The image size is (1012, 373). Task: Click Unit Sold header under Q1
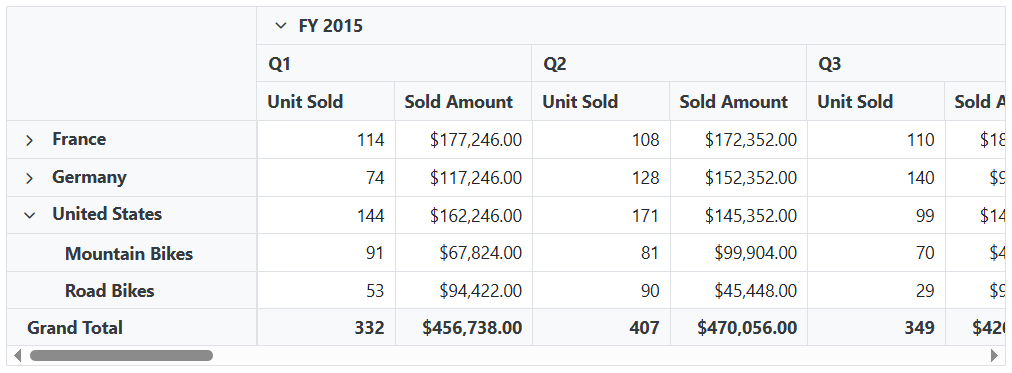(325, 101)
